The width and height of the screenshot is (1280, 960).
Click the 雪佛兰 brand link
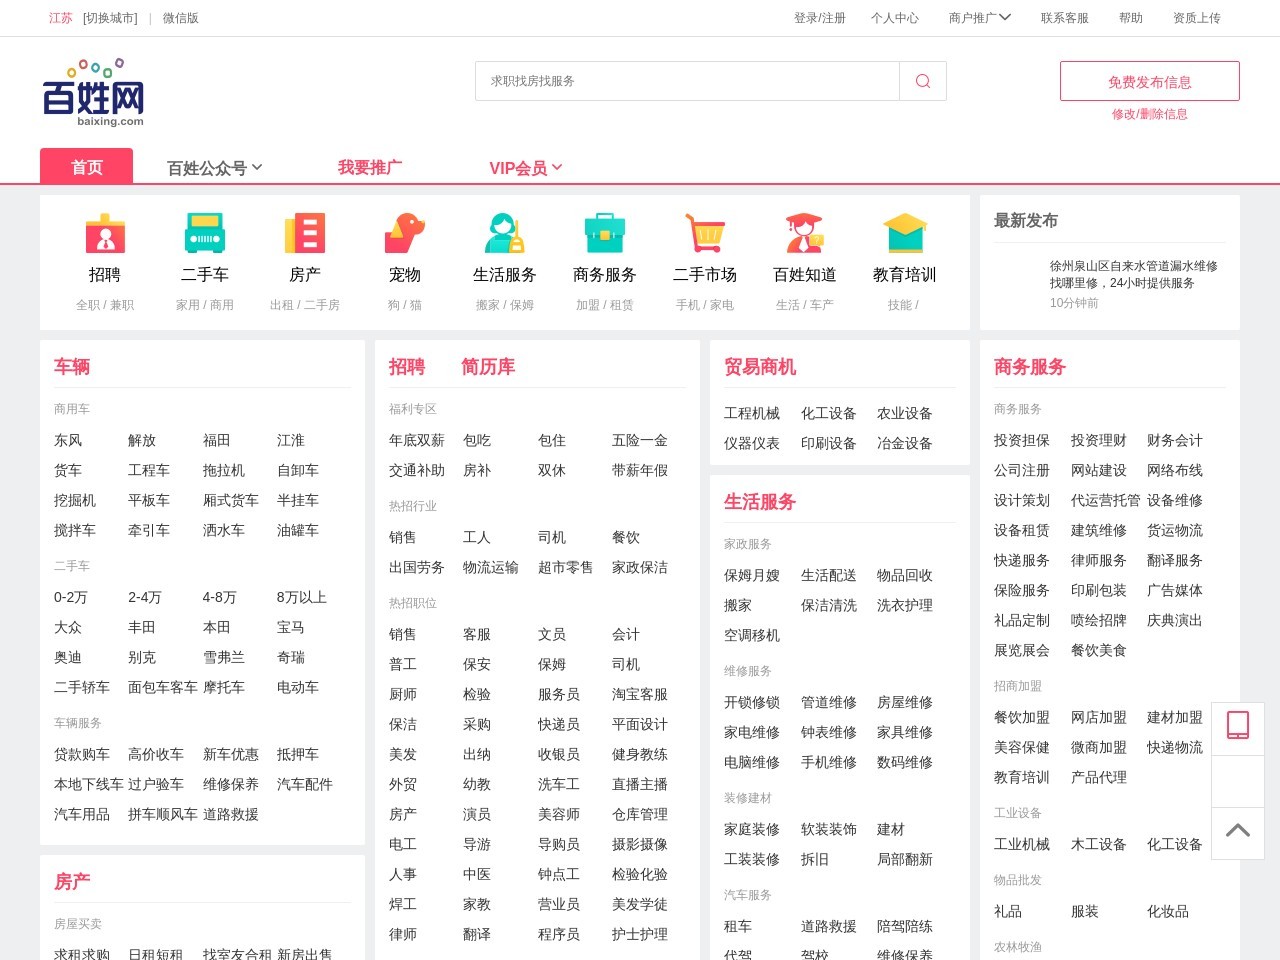tap(224, 657)
